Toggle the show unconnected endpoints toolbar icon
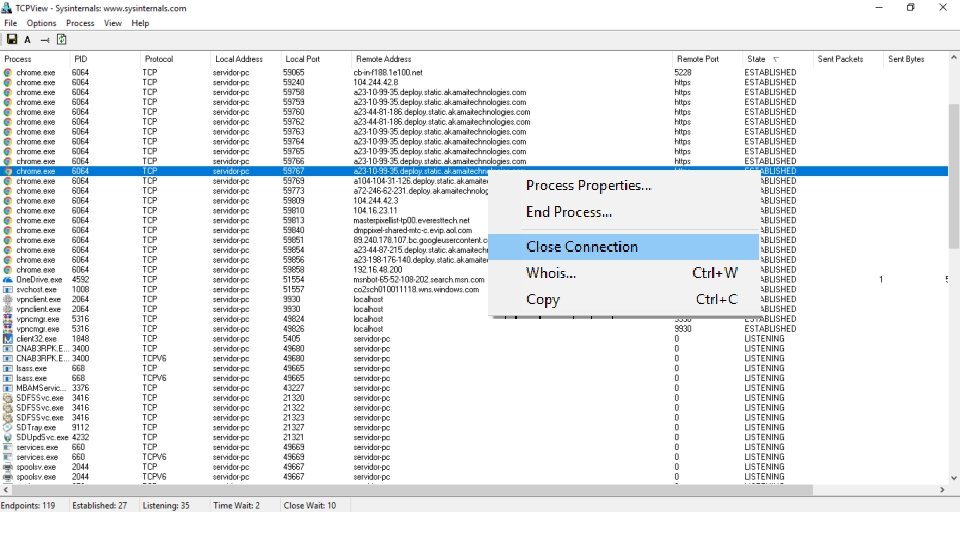This screenshot has width=960, height=540. point(45,40)
